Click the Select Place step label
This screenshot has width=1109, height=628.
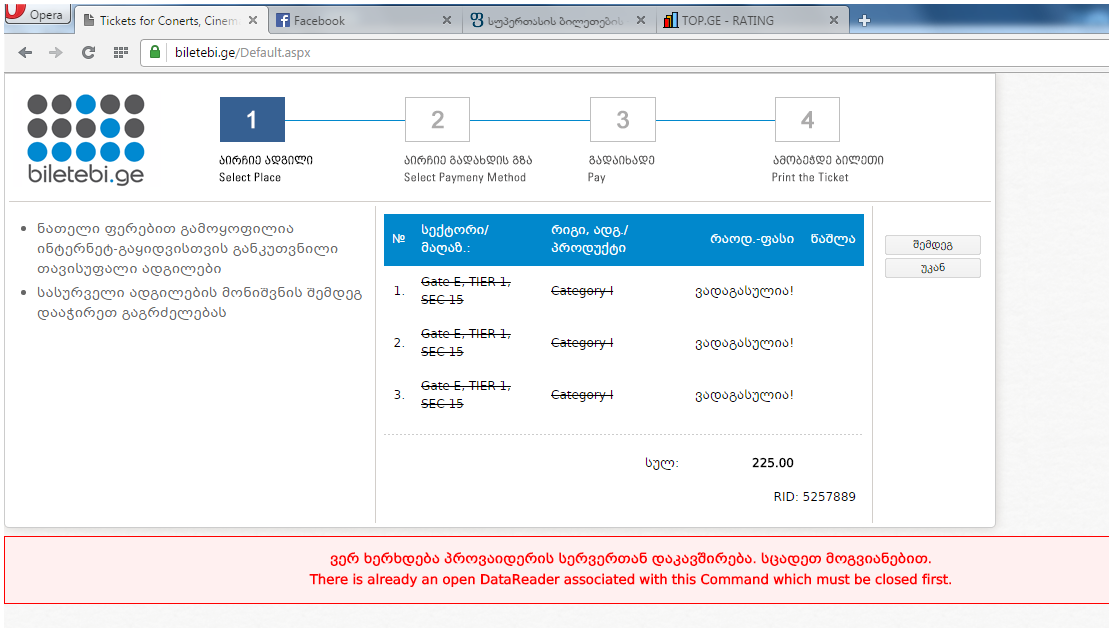point(250,178)
